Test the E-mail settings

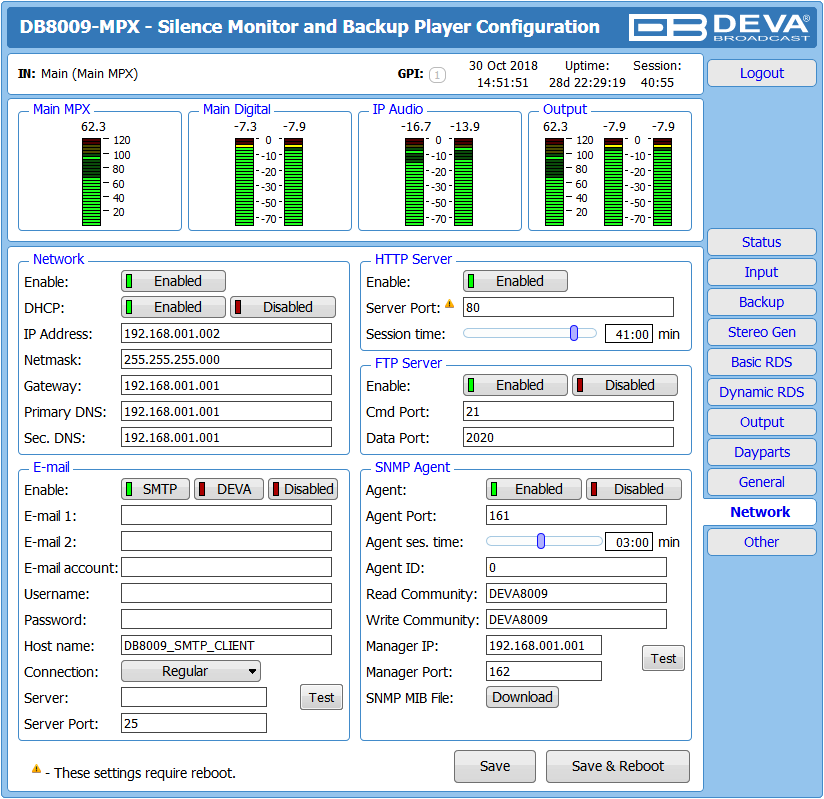pyautogui.click(x=321, y=698)
